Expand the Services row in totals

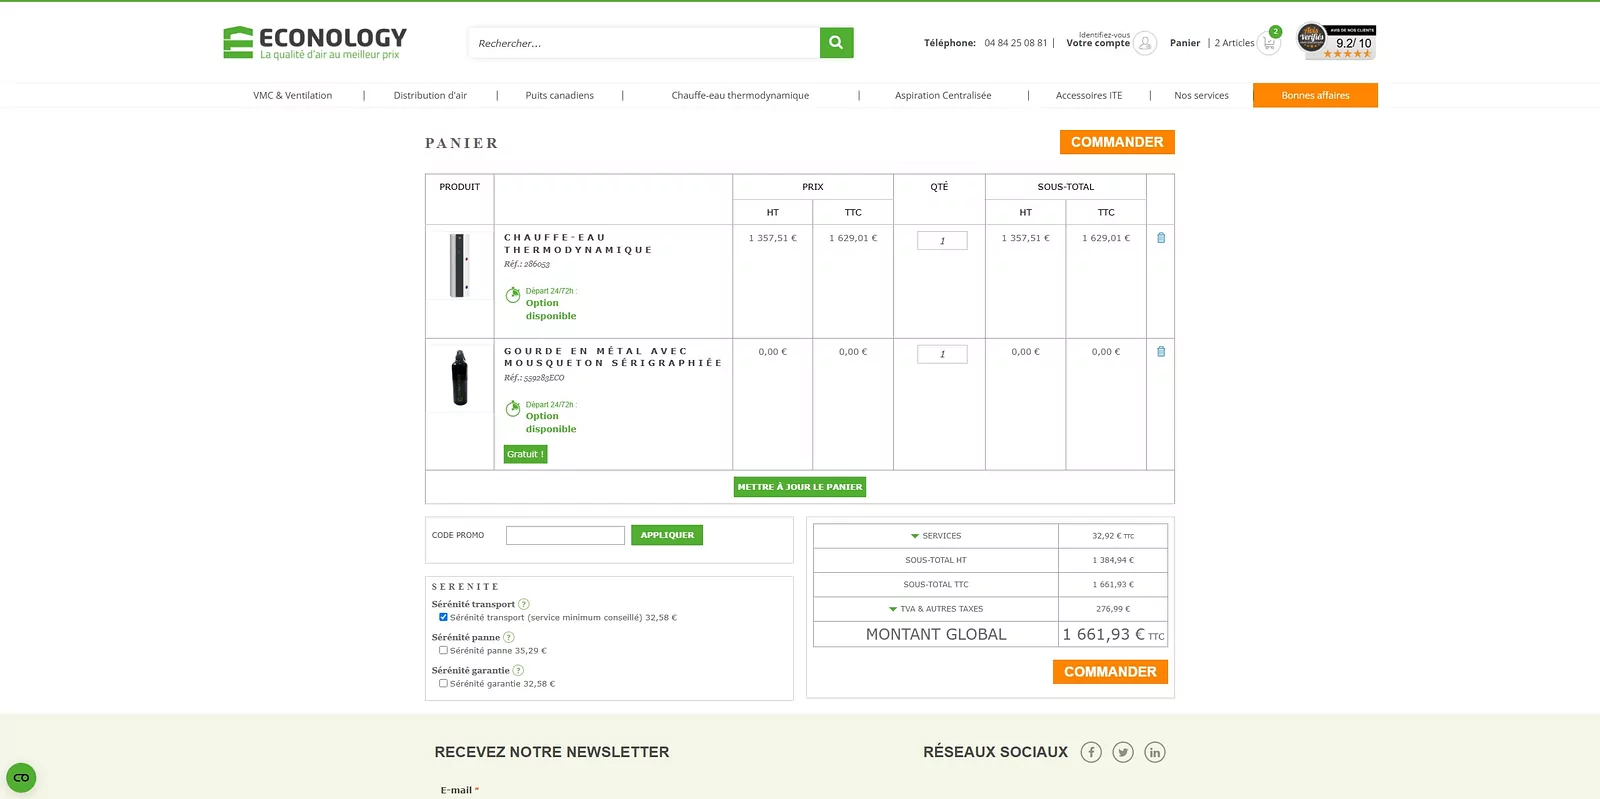(936, 536)
